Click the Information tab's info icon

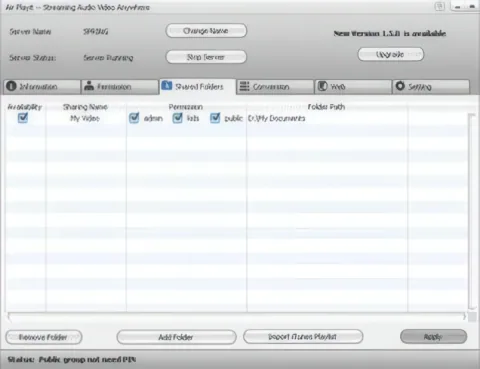11,86
